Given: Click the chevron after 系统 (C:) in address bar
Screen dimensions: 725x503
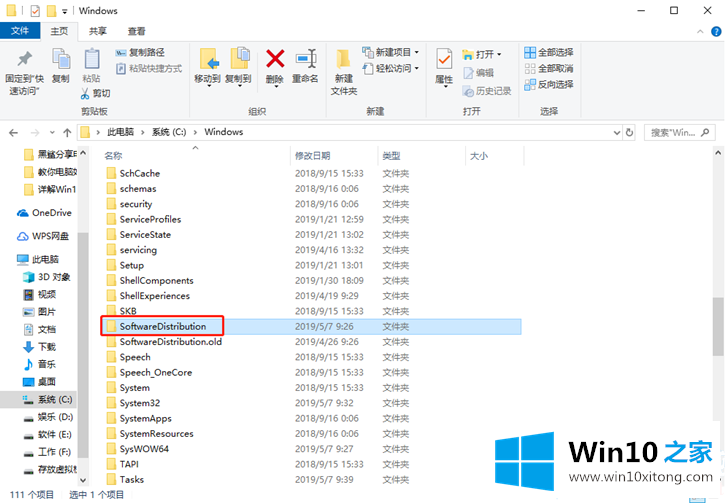Looking at the screenshot, I should 195,132.
